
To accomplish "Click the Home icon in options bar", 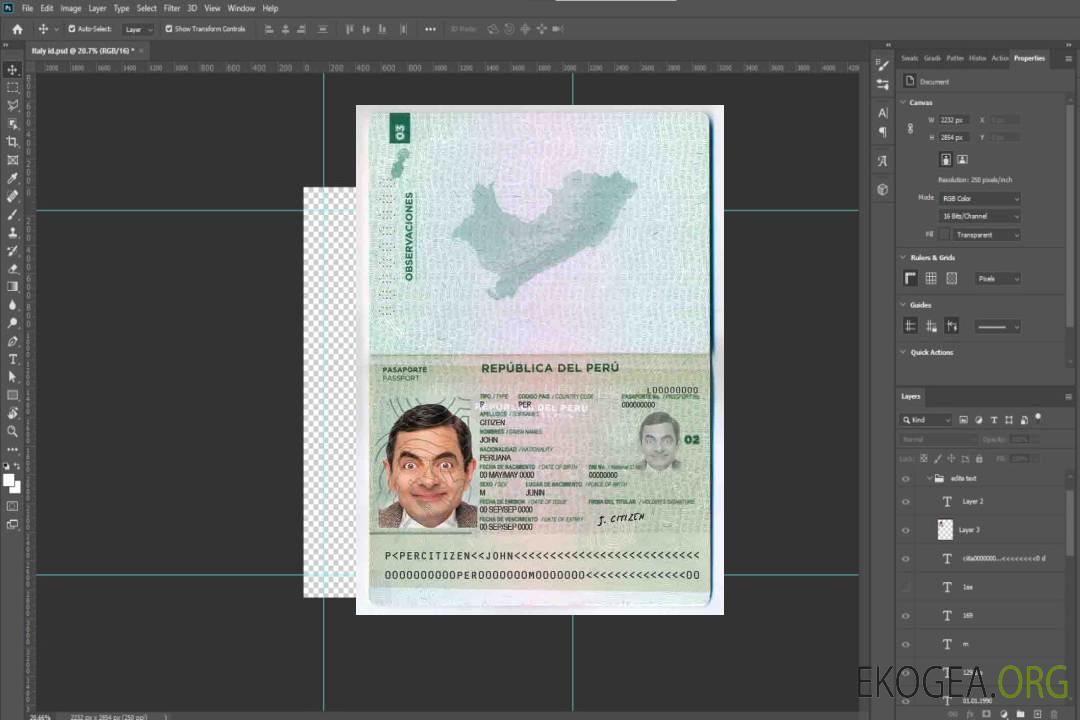I will [x=17, y=29].
